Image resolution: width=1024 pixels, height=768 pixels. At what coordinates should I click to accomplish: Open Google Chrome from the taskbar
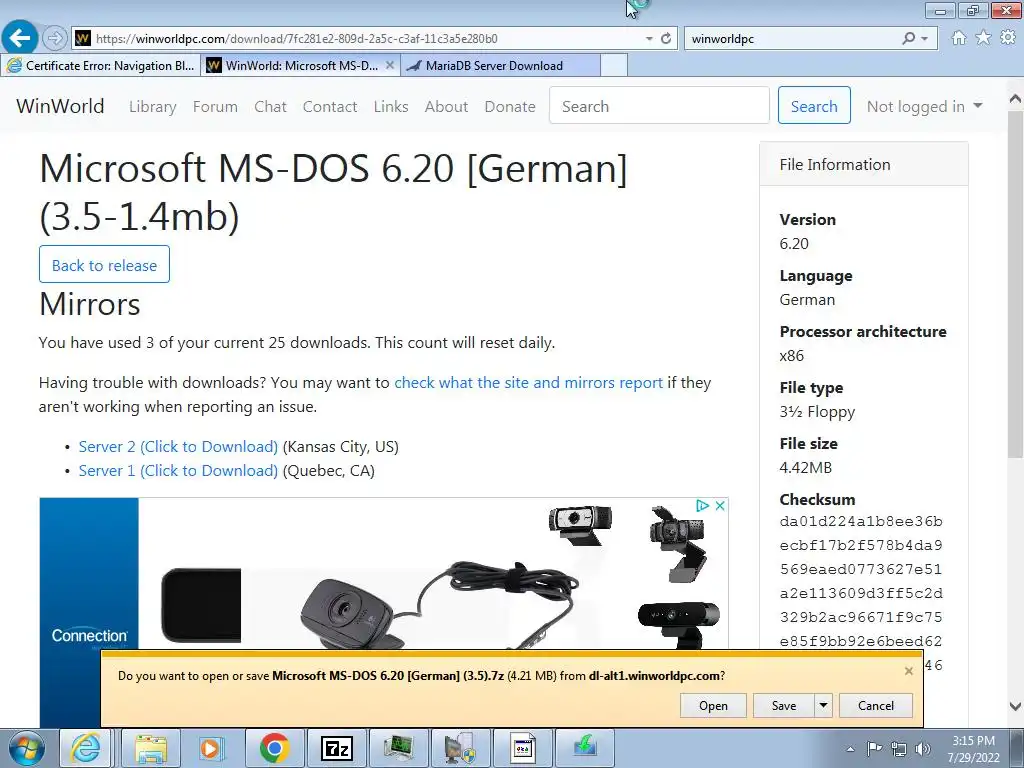274,748
